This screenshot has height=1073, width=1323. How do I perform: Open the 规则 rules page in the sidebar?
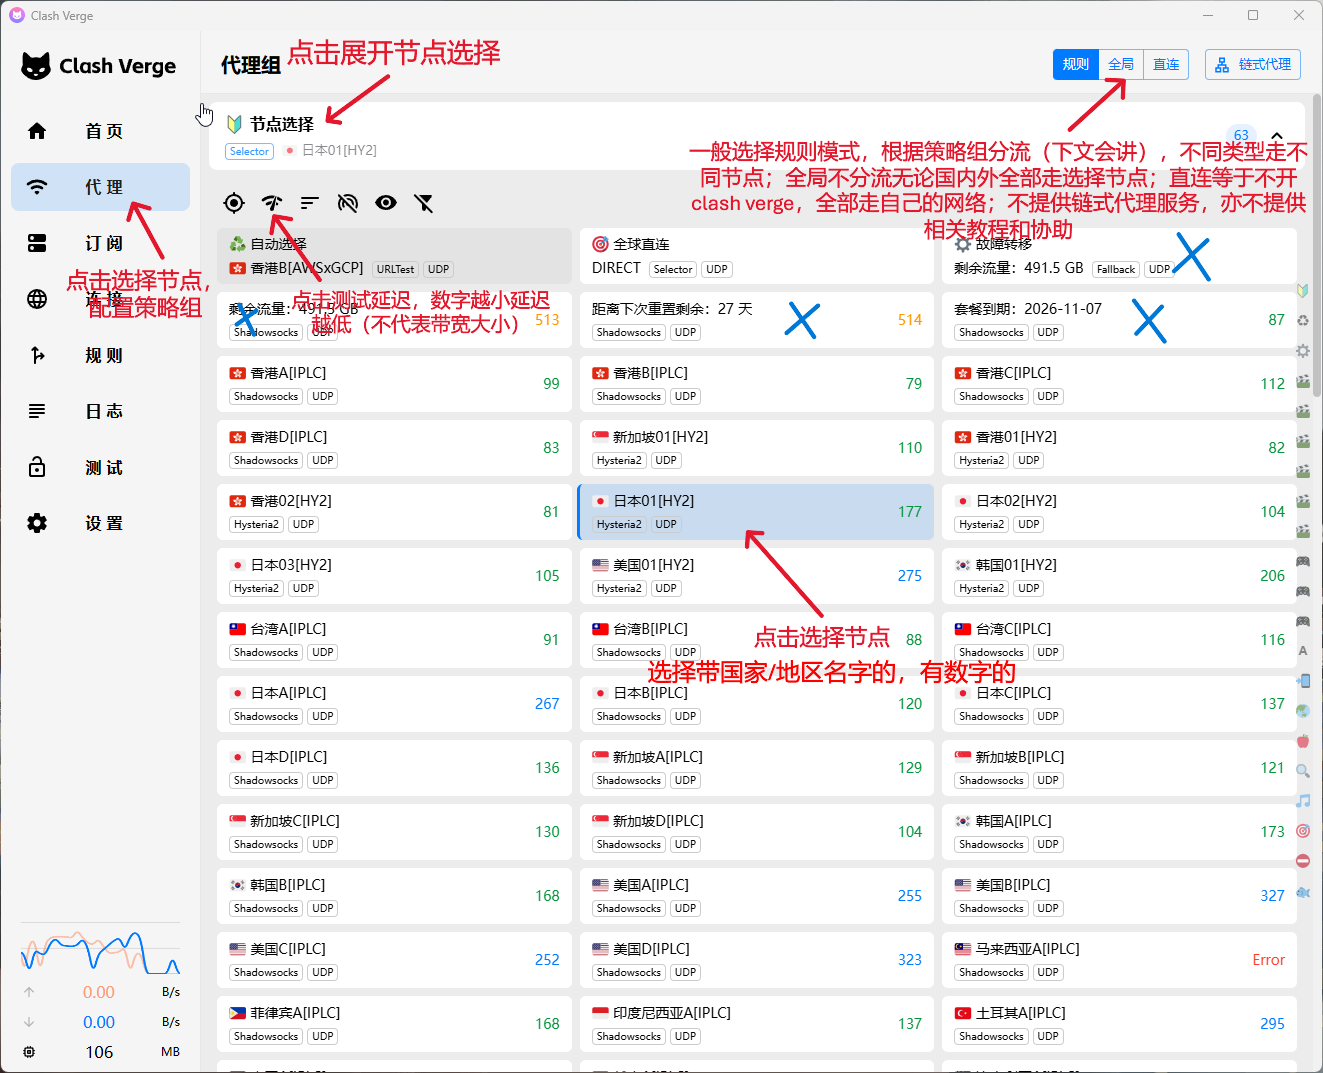(100, 355)
